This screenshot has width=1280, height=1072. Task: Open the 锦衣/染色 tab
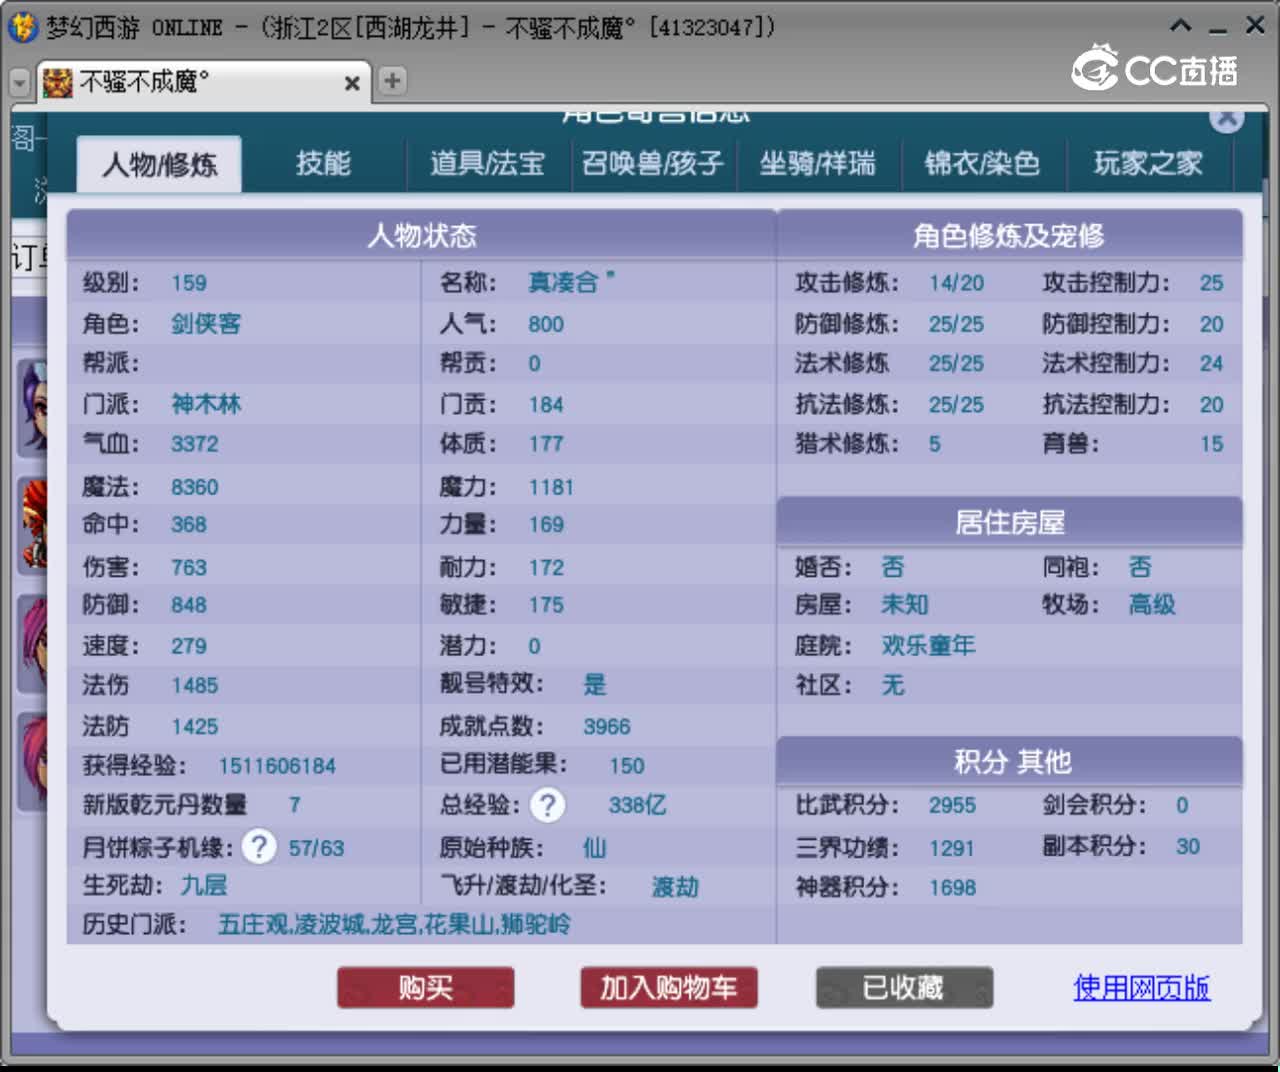tap(983, 163)
